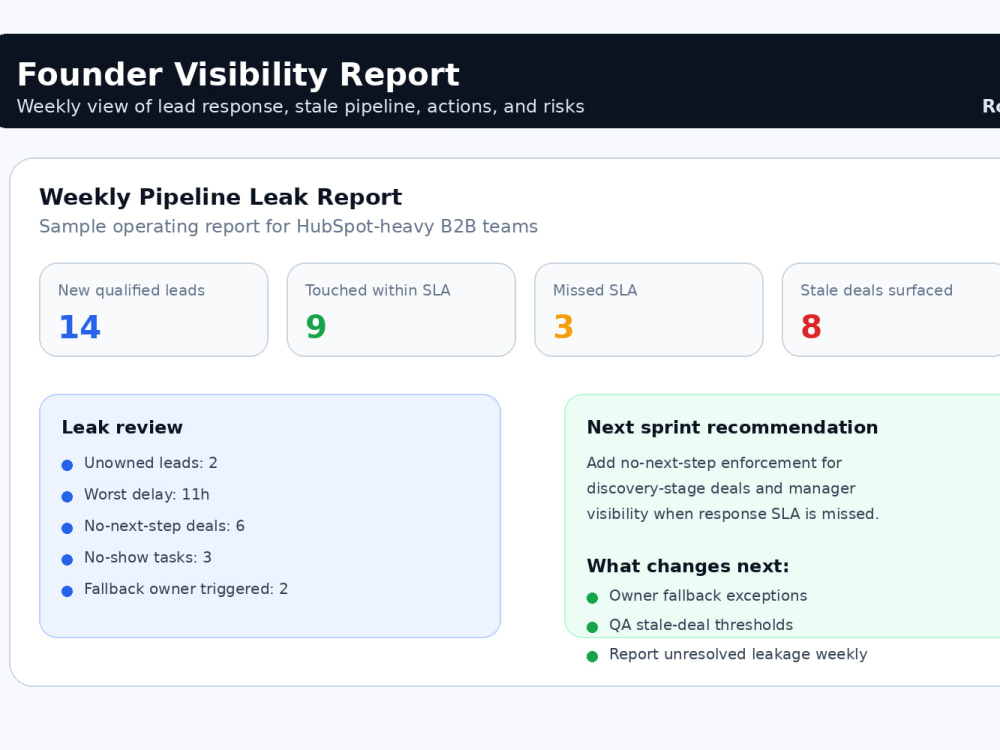Open the New qualified leads card
The height and width of the screenshot is (750, 1000).
[154, 310]
